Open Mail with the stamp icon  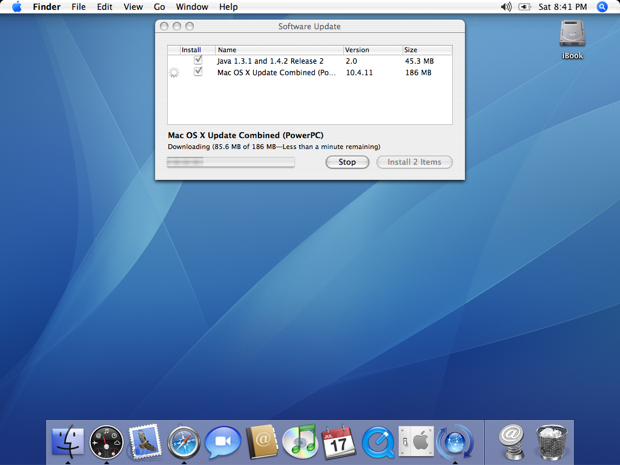coord(145,441)
